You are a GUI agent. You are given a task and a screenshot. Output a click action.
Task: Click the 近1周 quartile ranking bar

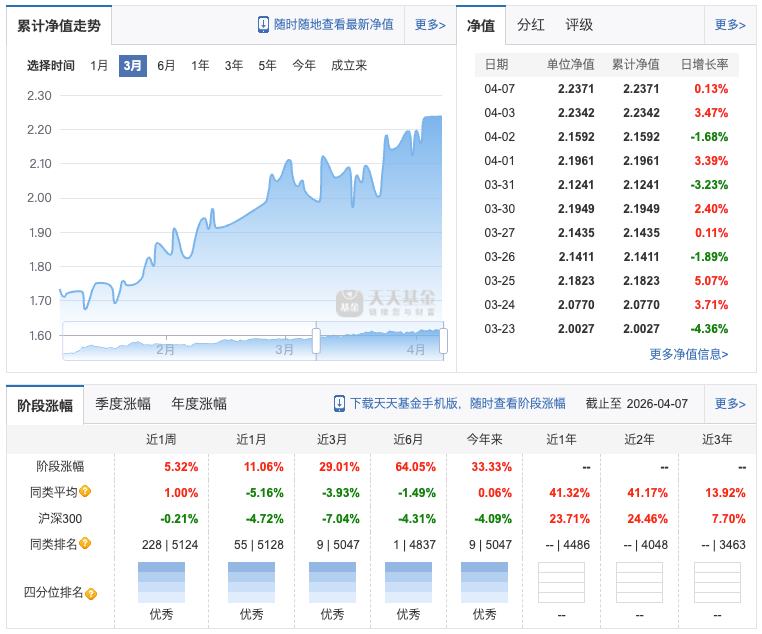[x=161, y=583]
